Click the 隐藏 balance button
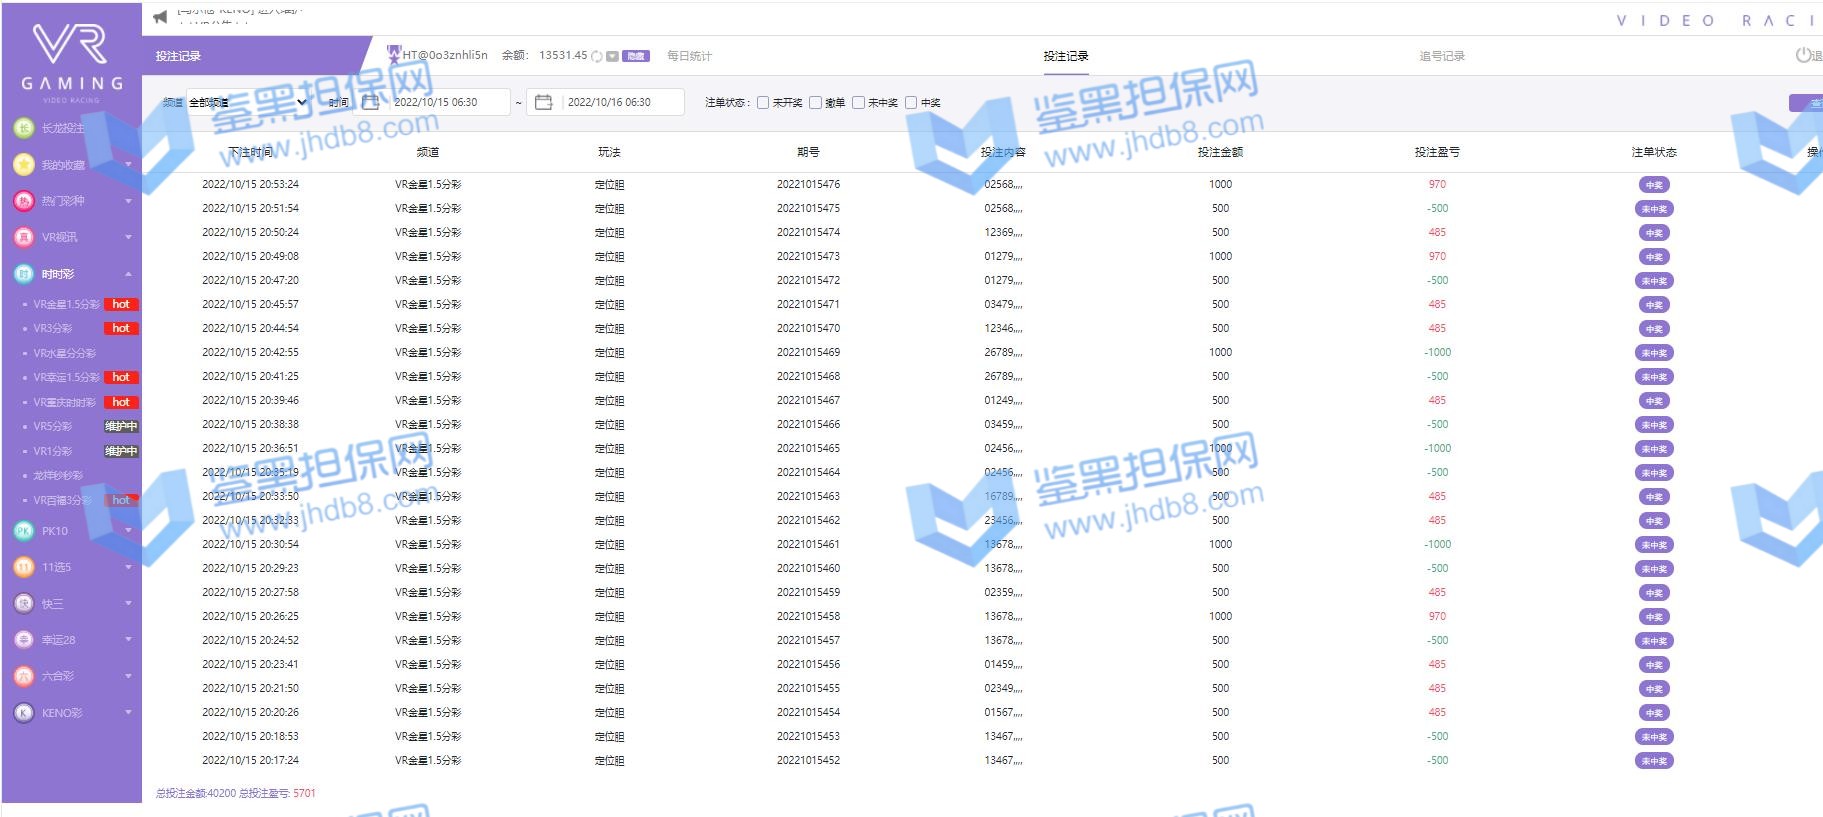 [636, 56]
